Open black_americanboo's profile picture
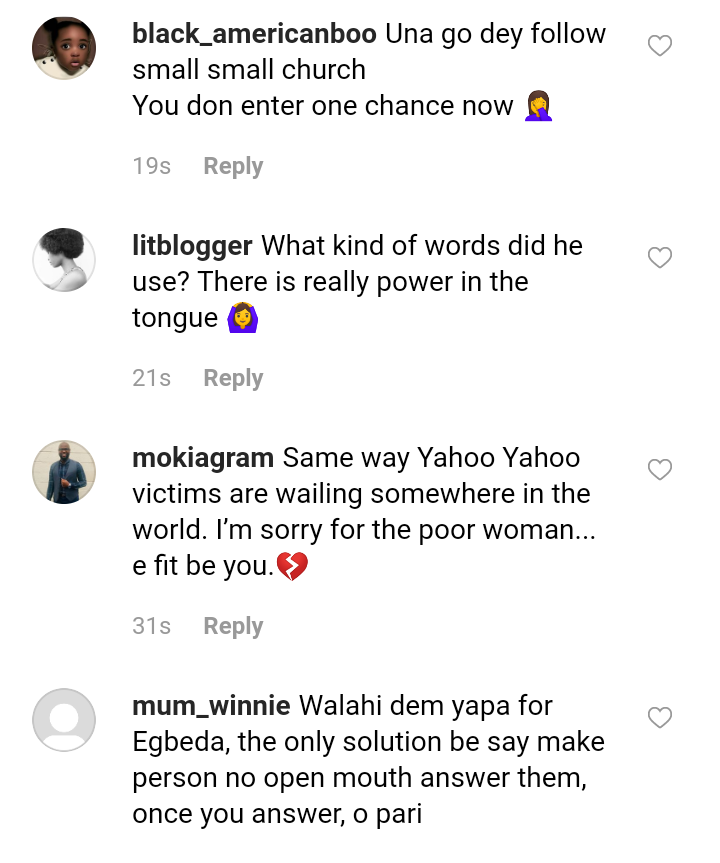The height and width of the screenshot is (863, 720). (64, 48)
